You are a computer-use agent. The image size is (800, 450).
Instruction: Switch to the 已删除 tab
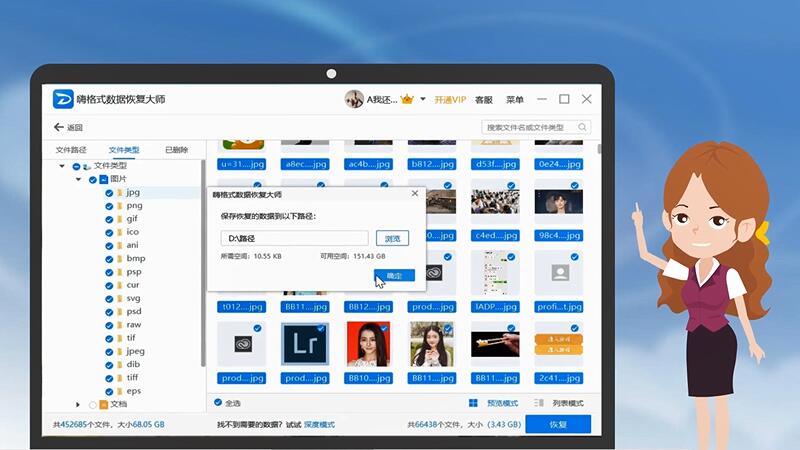coord(177,149)
